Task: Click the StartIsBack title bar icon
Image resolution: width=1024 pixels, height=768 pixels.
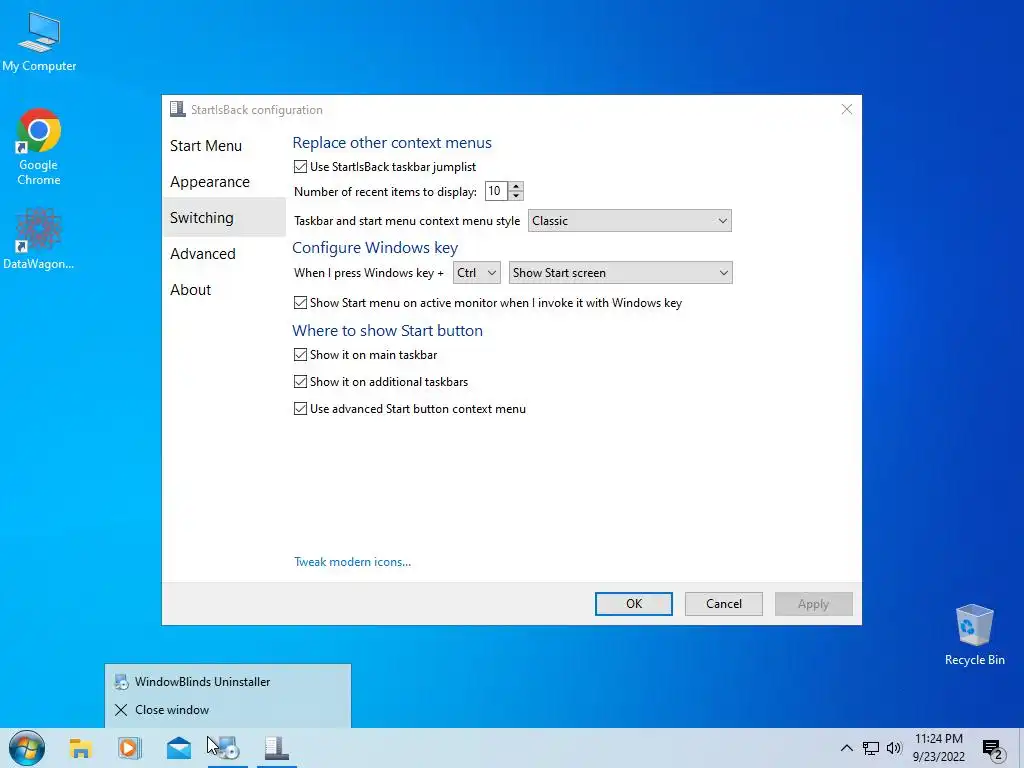Action: point(178,109)
